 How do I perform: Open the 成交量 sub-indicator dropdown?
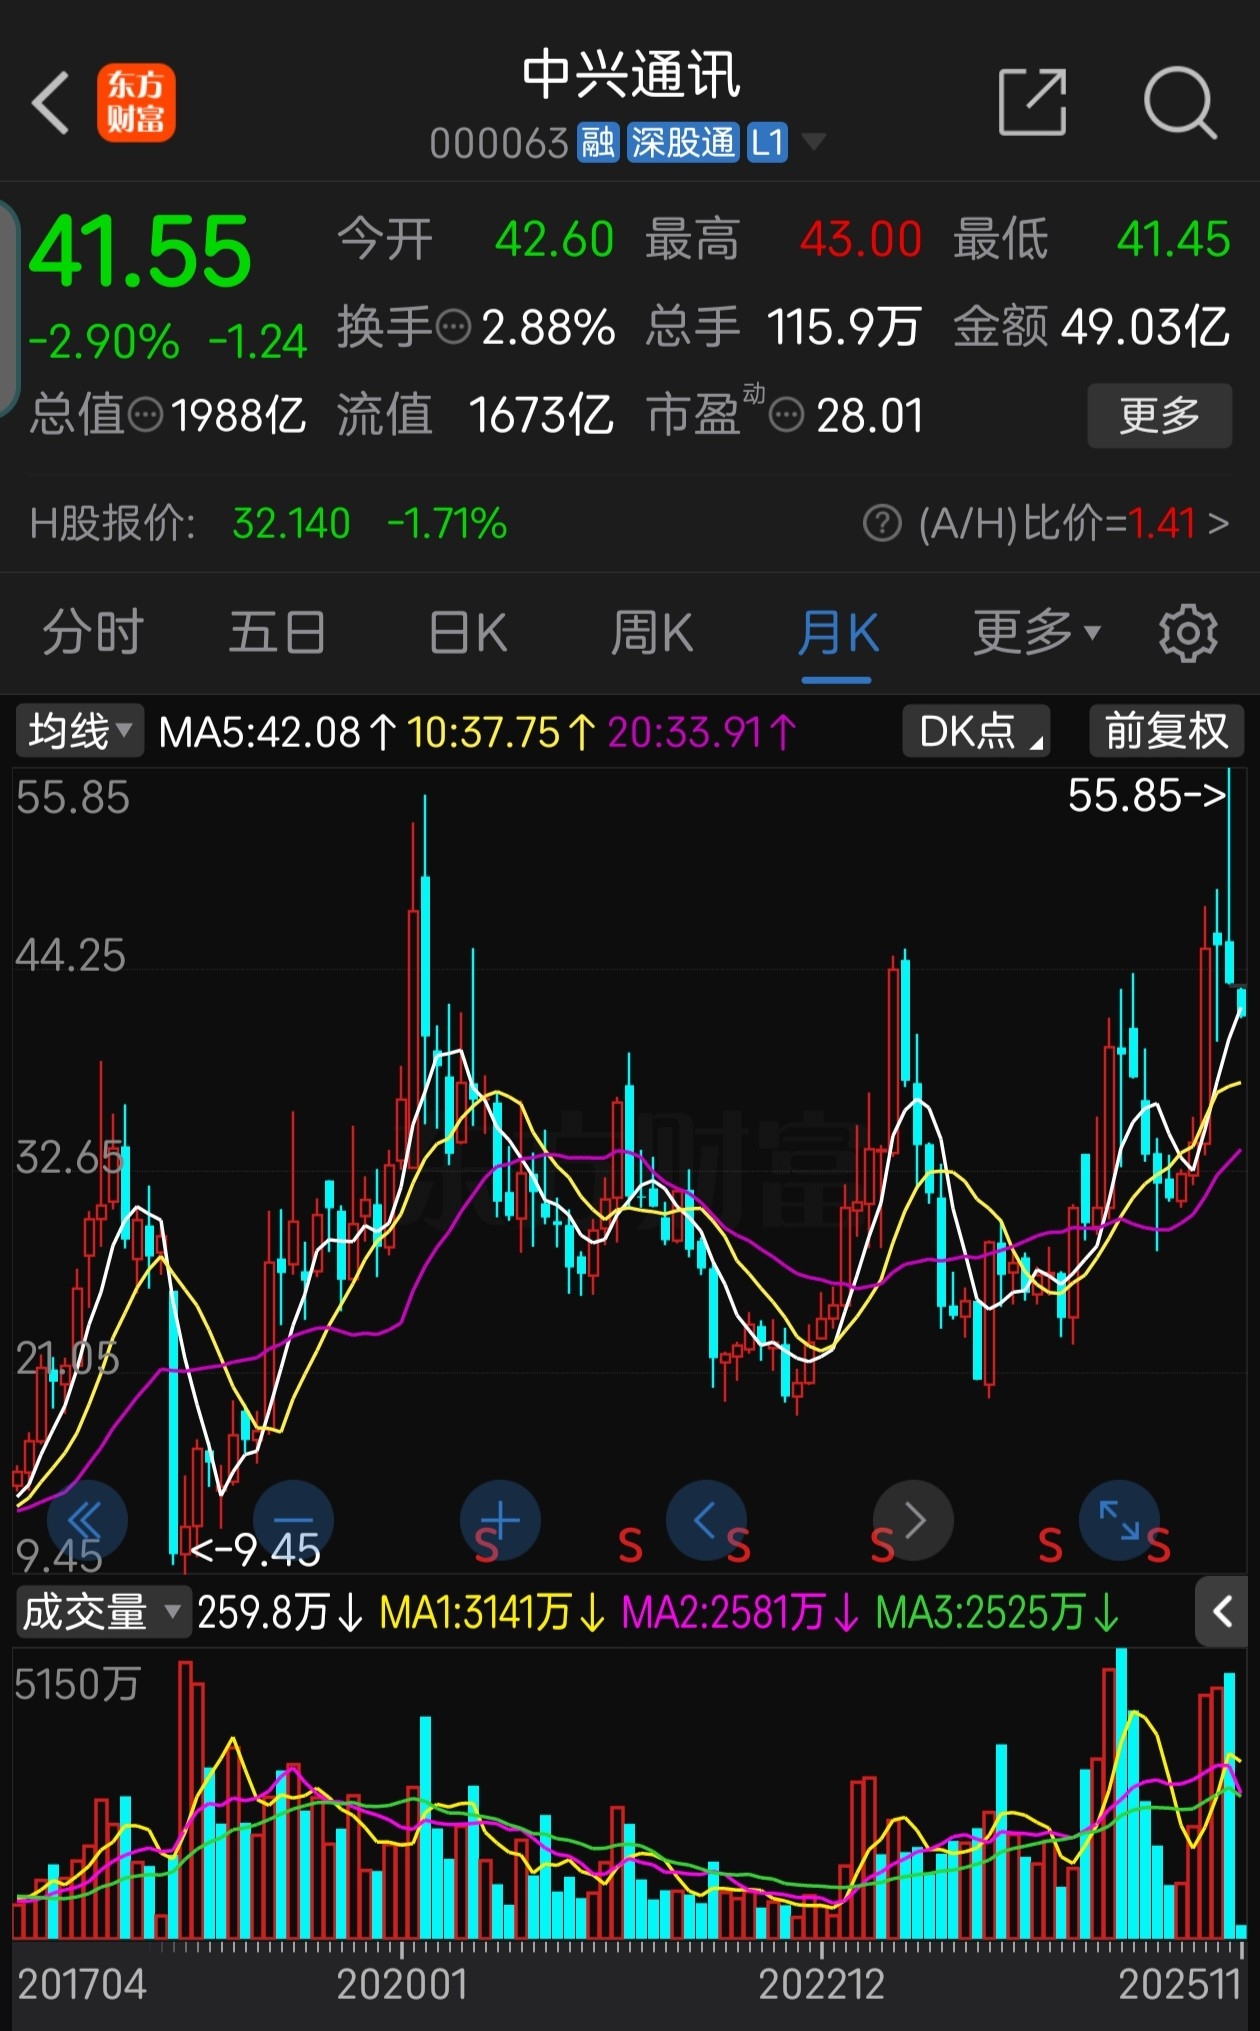coord(103,1613)
